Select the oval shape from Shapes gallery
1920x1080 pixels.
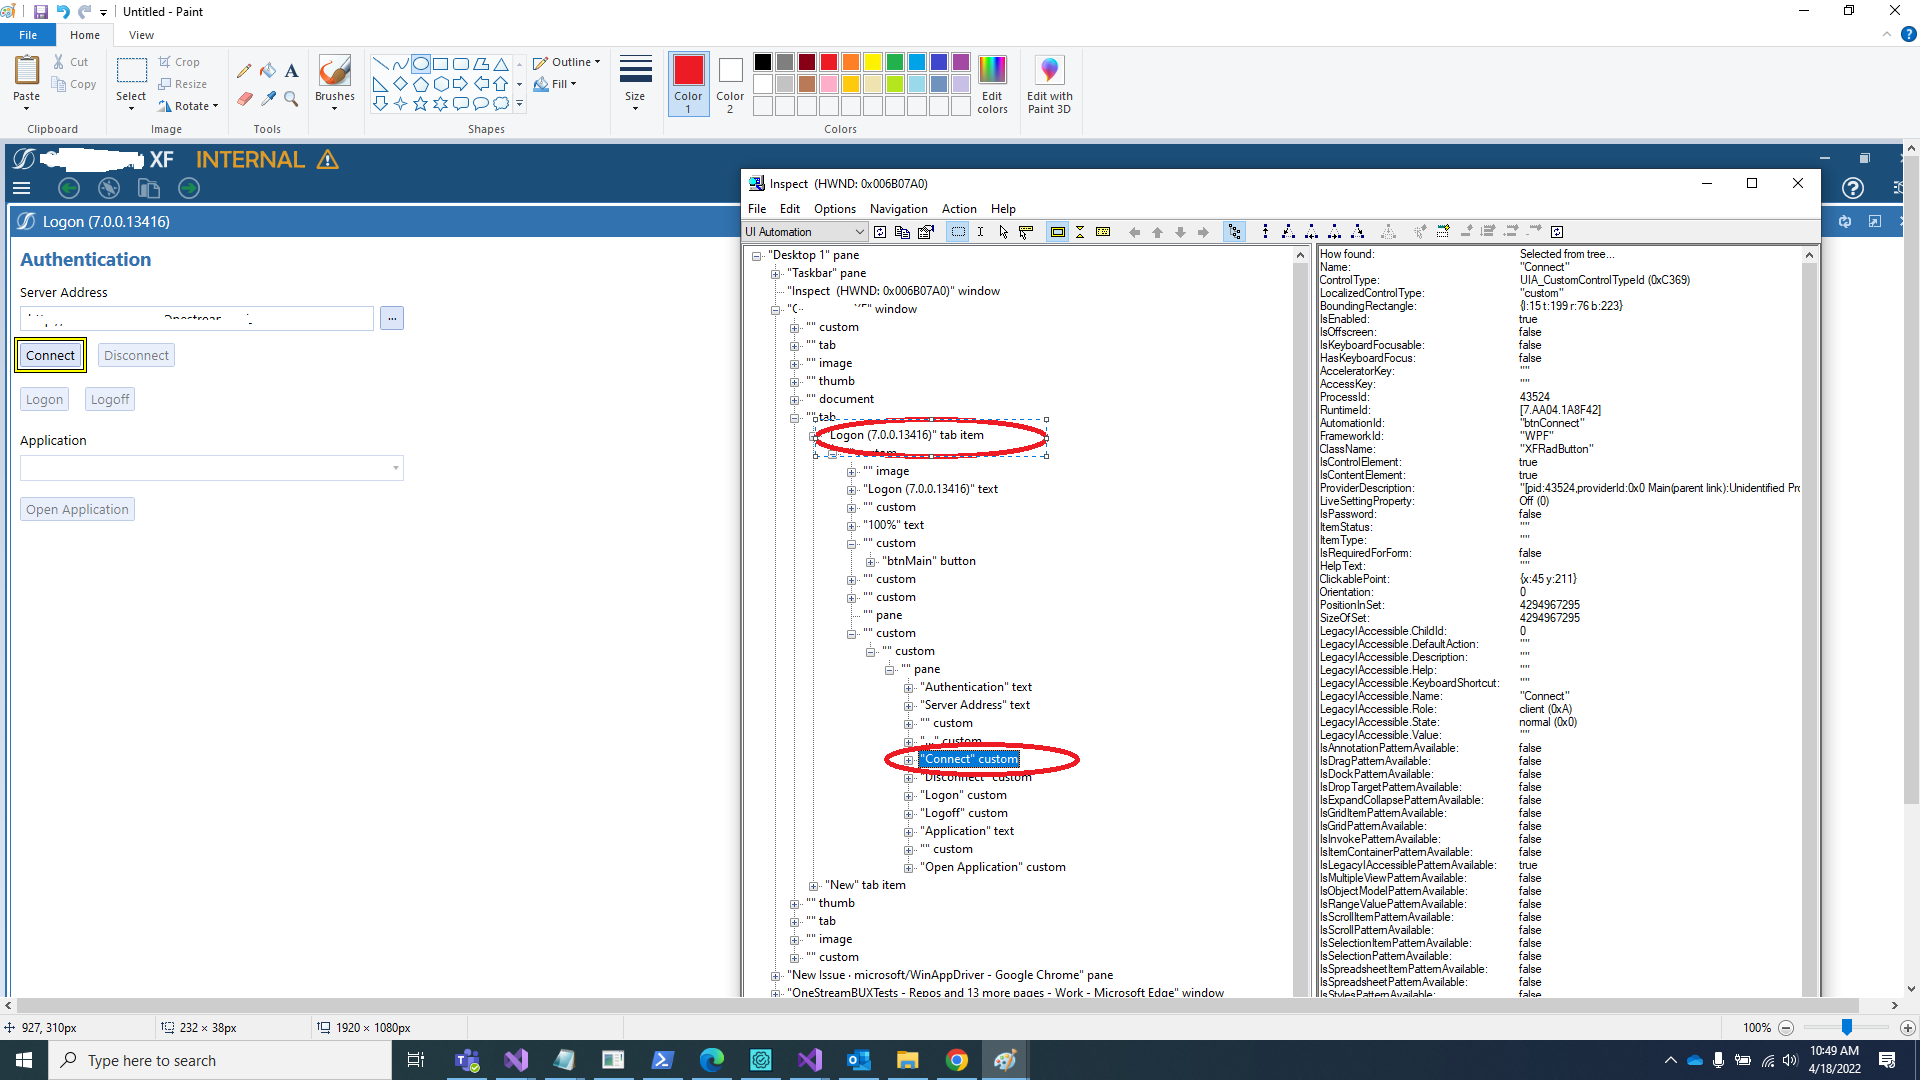421,63
